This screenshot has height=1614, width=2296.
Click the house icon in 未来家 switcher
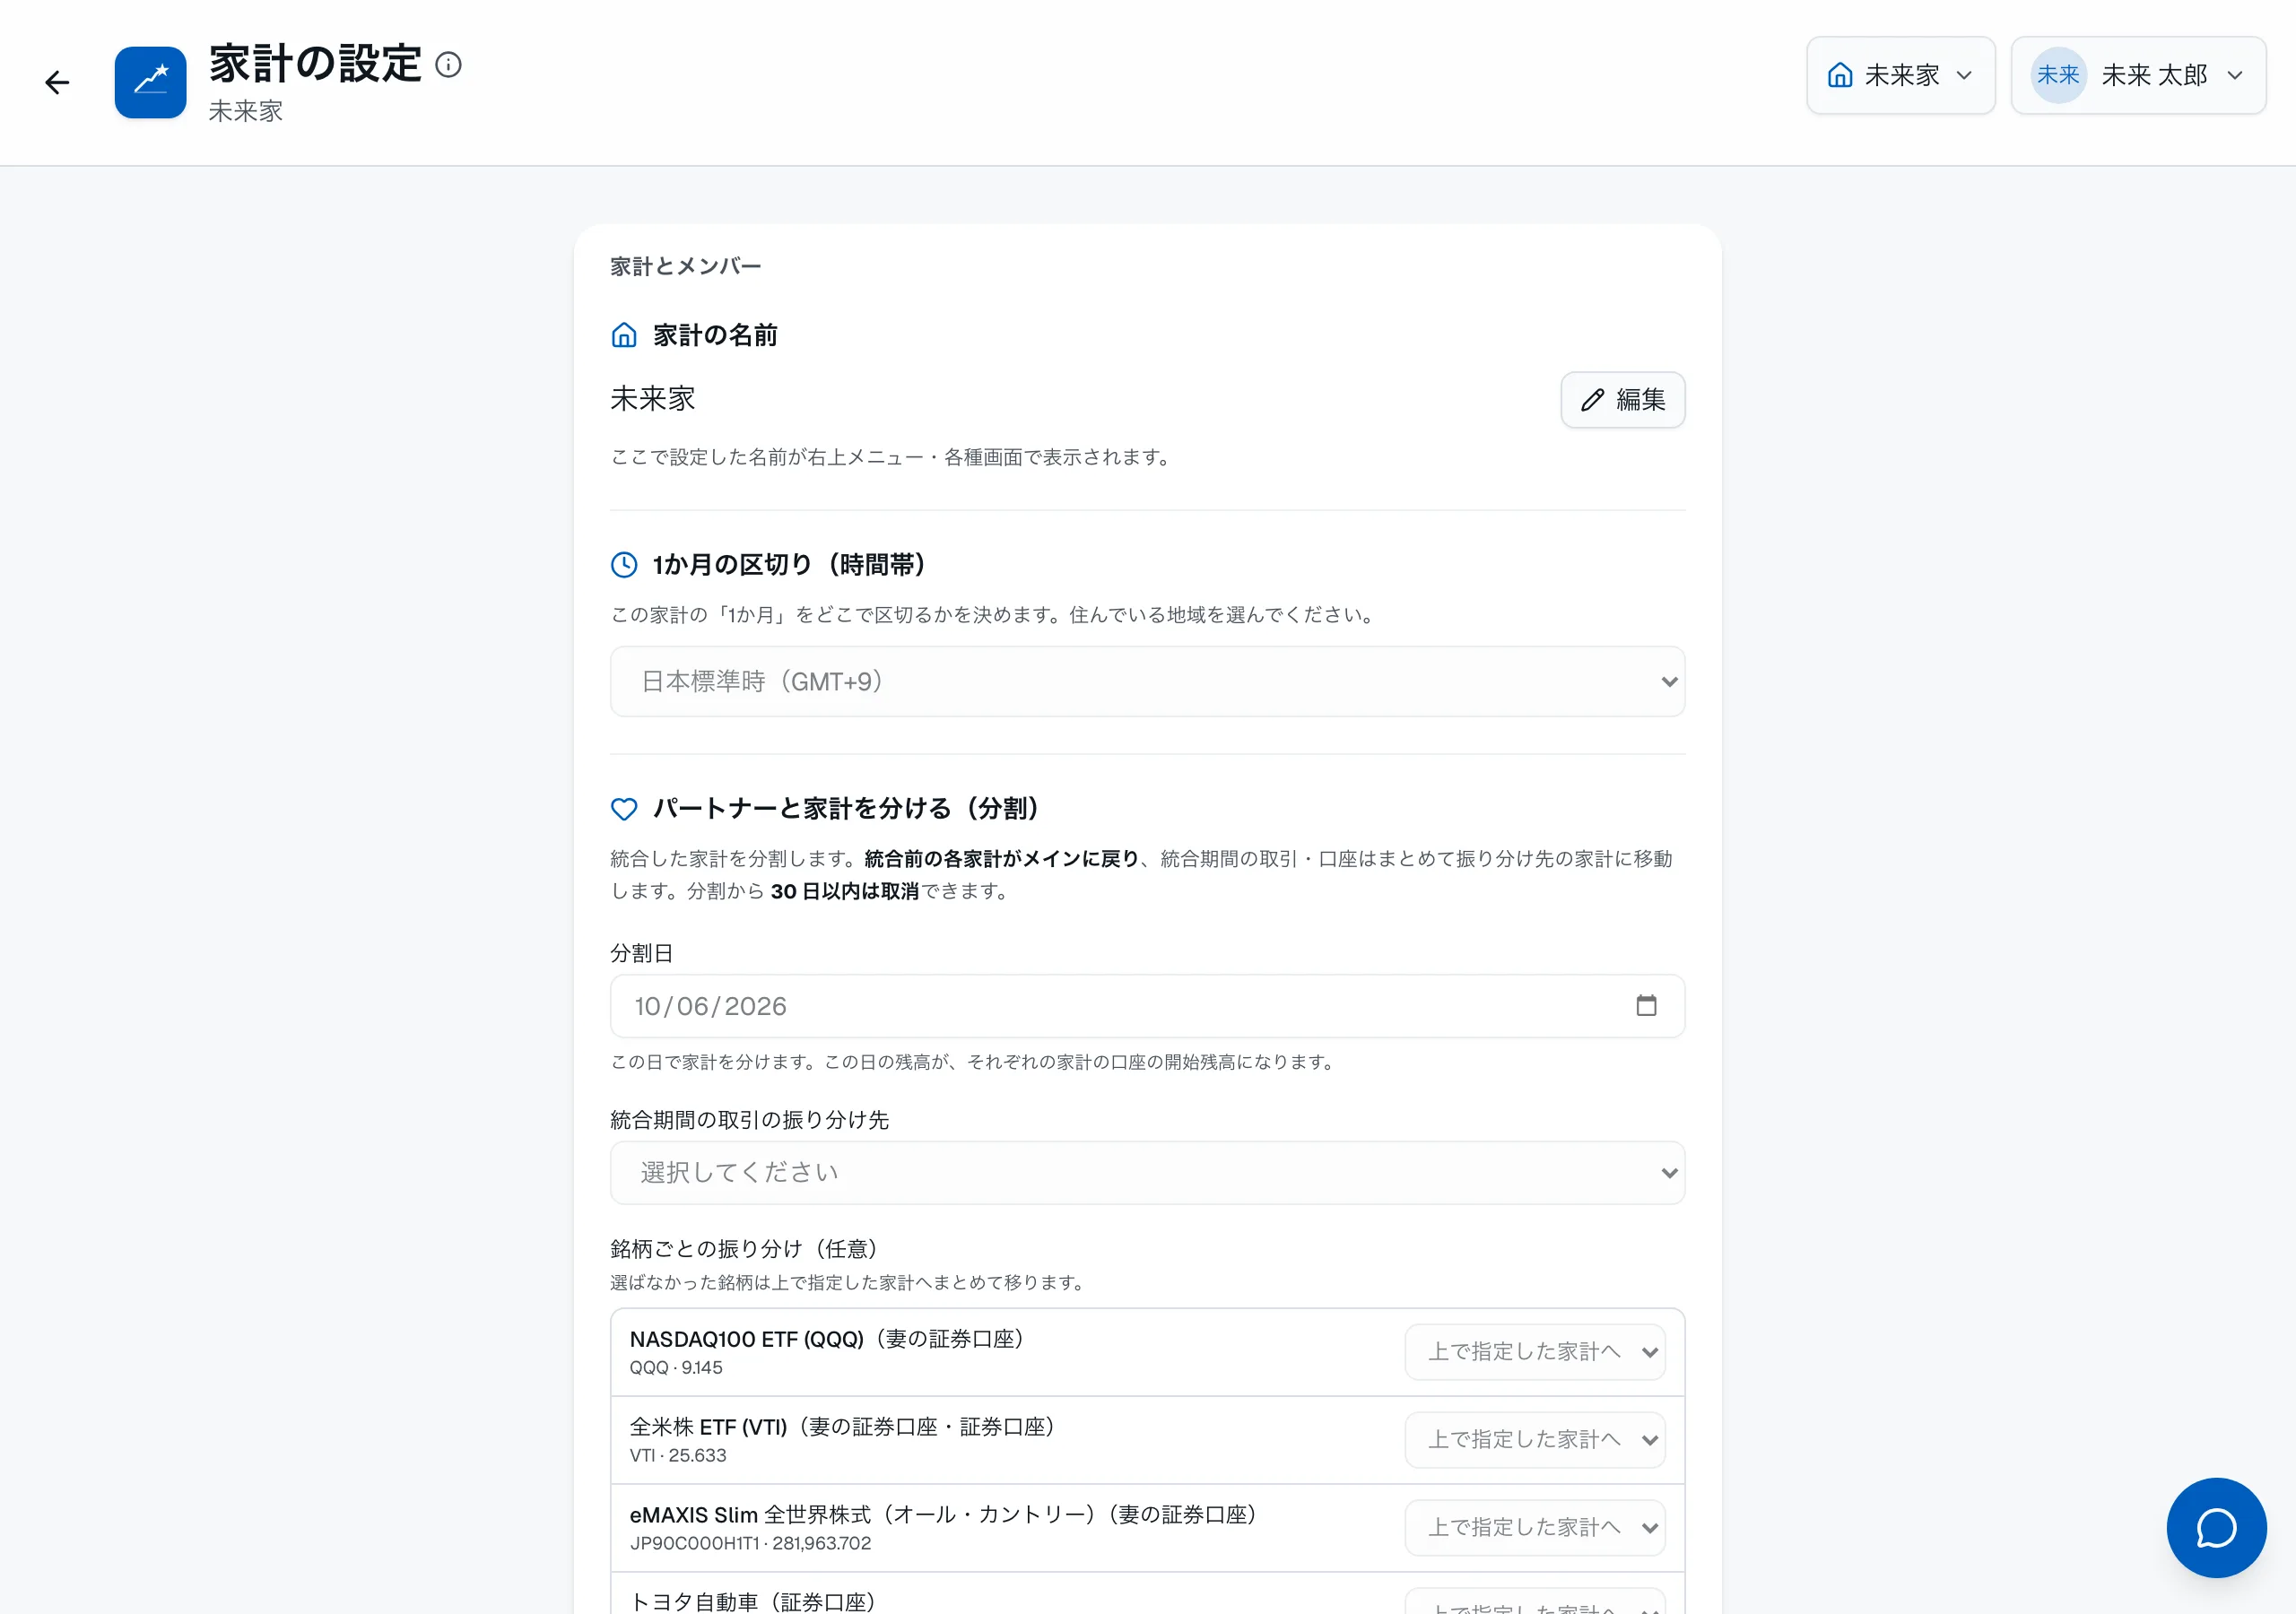point(1840,75)
